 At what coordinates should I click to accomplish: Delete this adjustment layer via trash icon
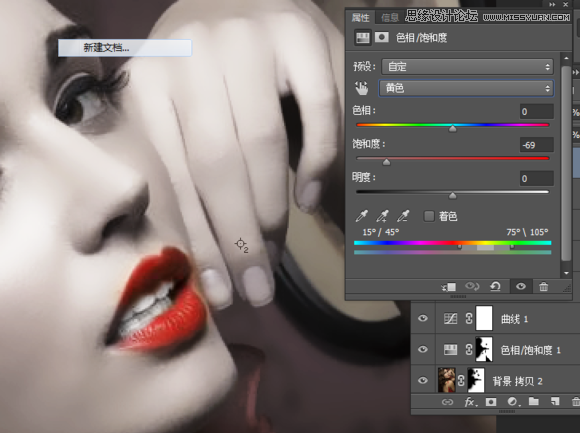543,287
